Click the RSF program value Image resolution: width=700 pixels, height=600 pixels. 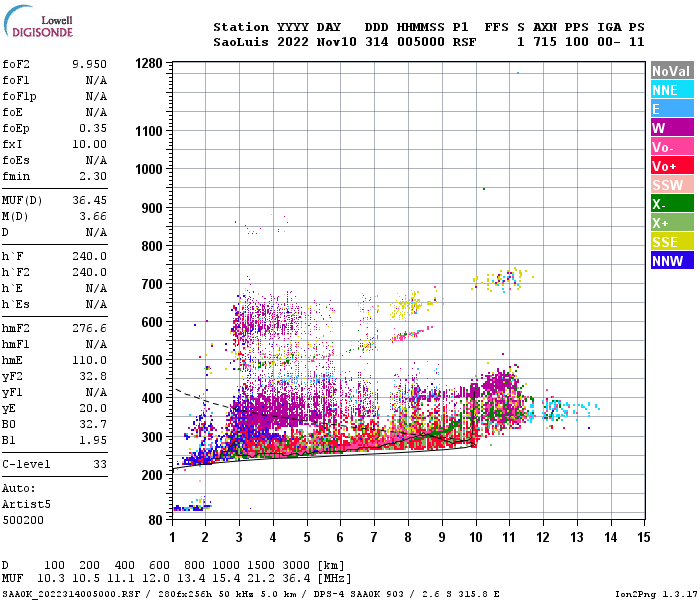click(x=464, y=42)
